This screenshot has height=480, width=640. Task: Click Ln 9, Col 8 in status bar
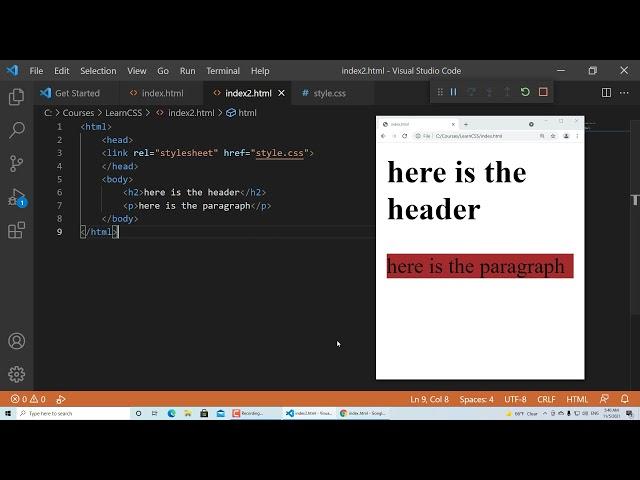(429, 399)
